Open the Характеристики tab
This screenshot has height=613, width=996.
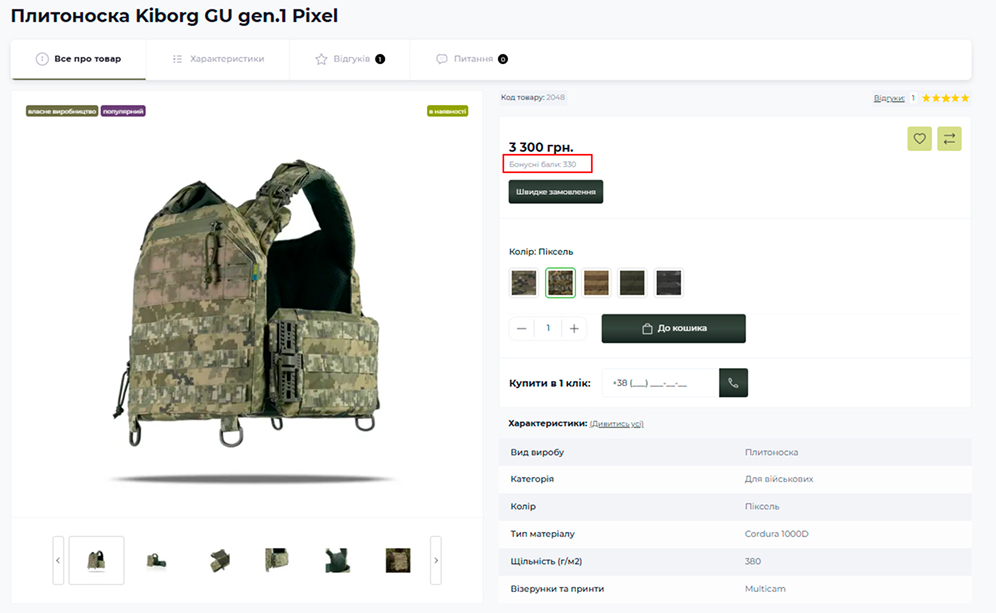coord(218,59)
